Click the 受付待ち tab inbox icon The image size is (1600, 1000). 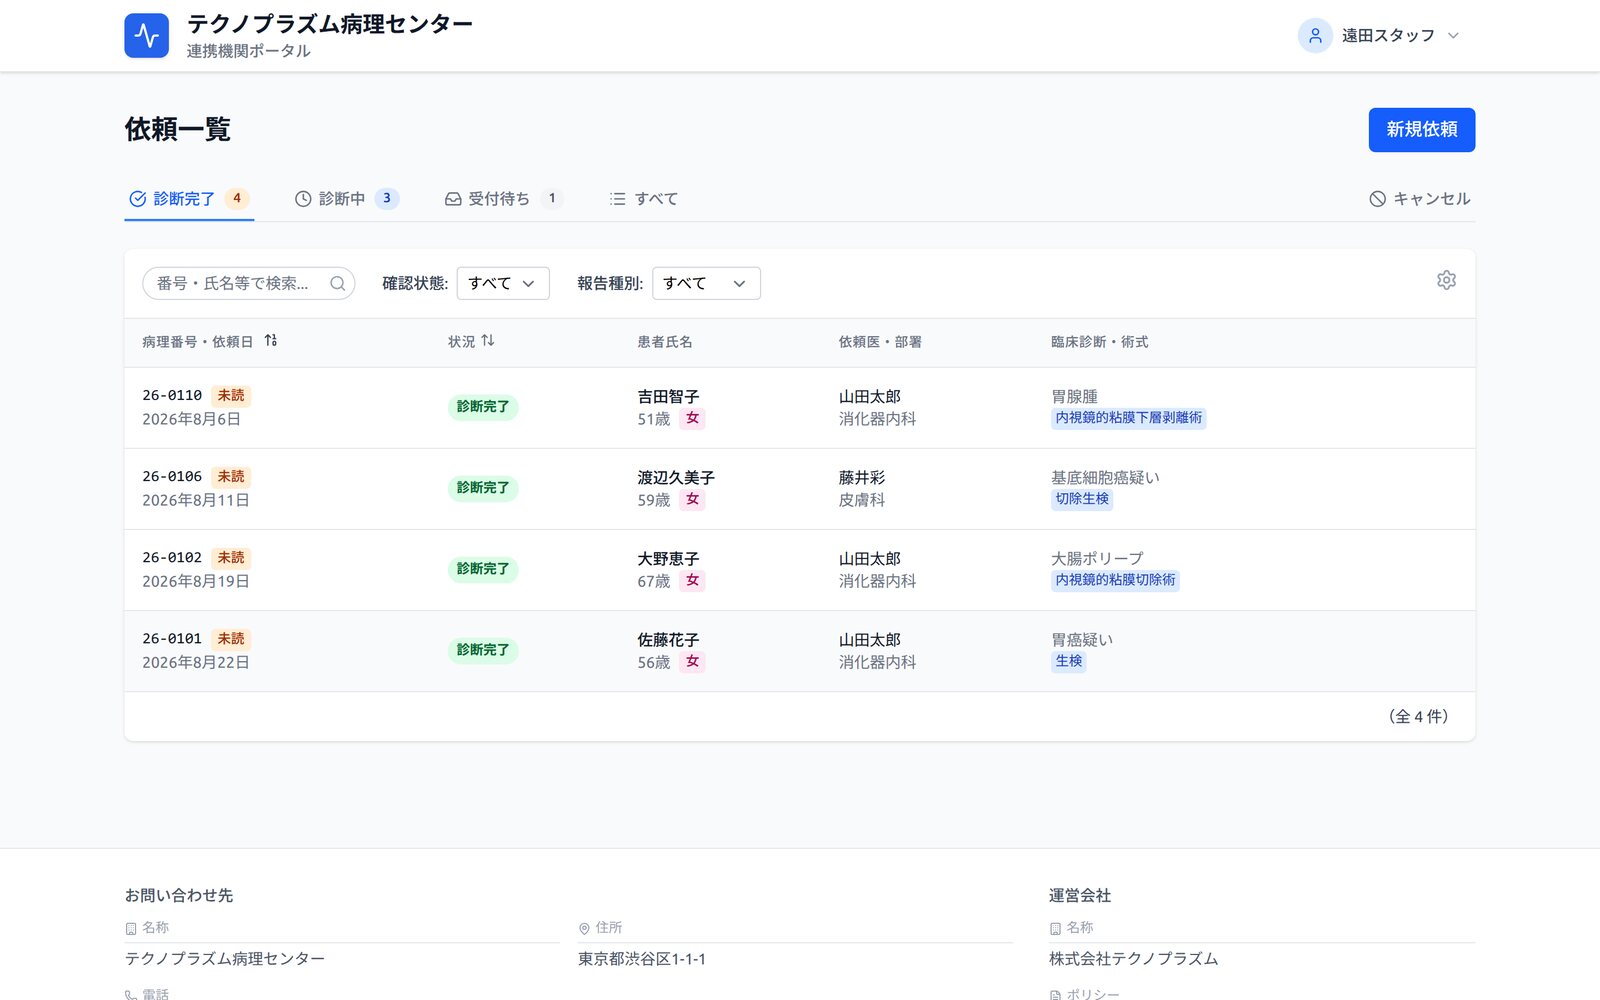click(453, 199)
